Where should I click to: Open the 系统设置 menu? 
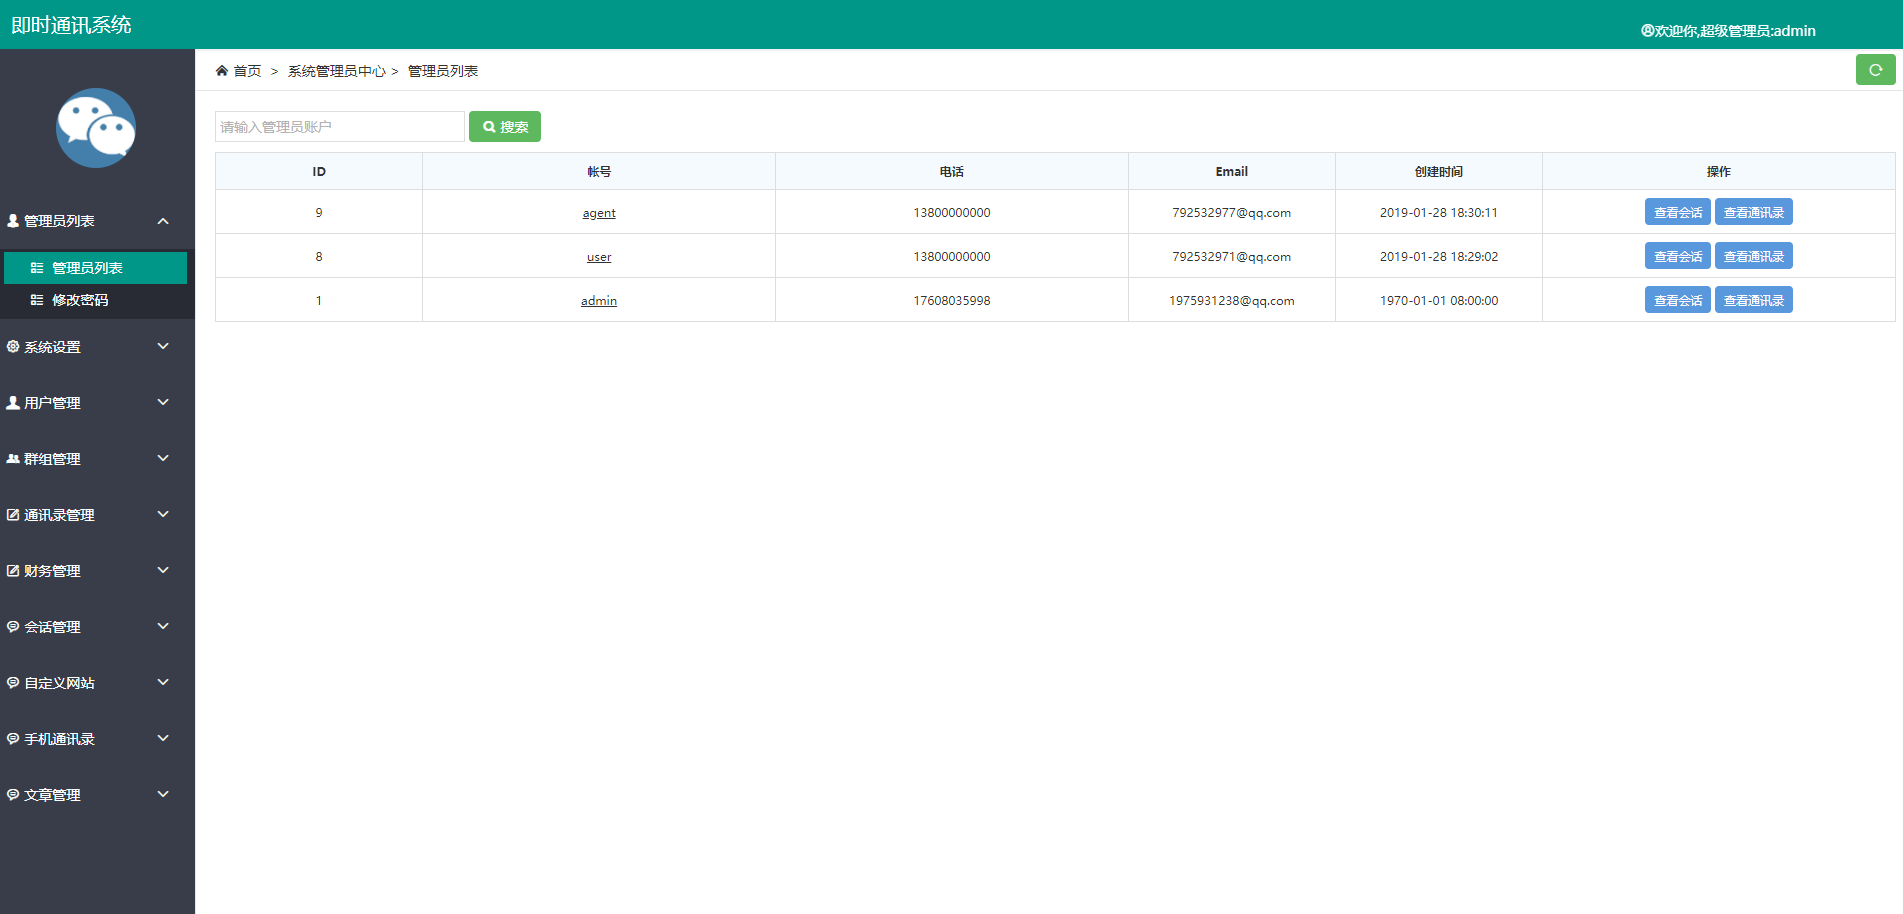97,347
